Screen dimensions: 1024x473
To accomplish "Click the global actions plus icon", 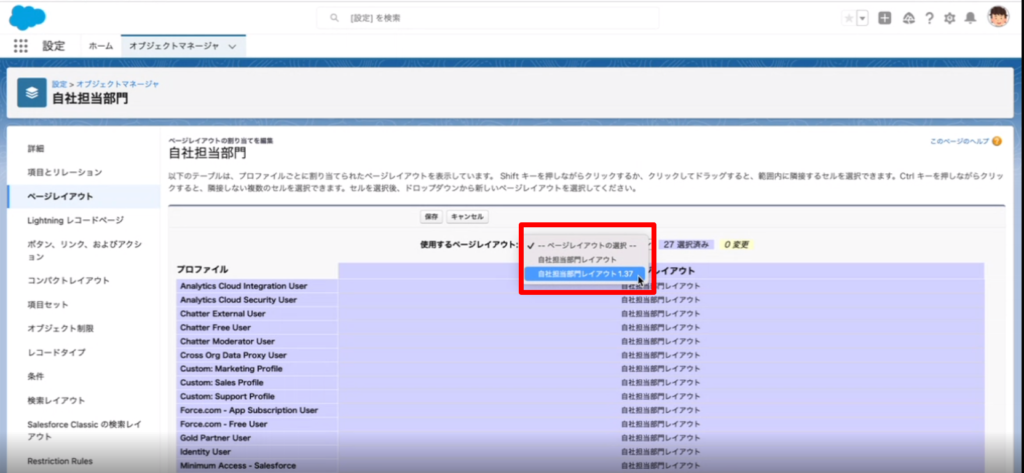I will click(x=885, y=18).
